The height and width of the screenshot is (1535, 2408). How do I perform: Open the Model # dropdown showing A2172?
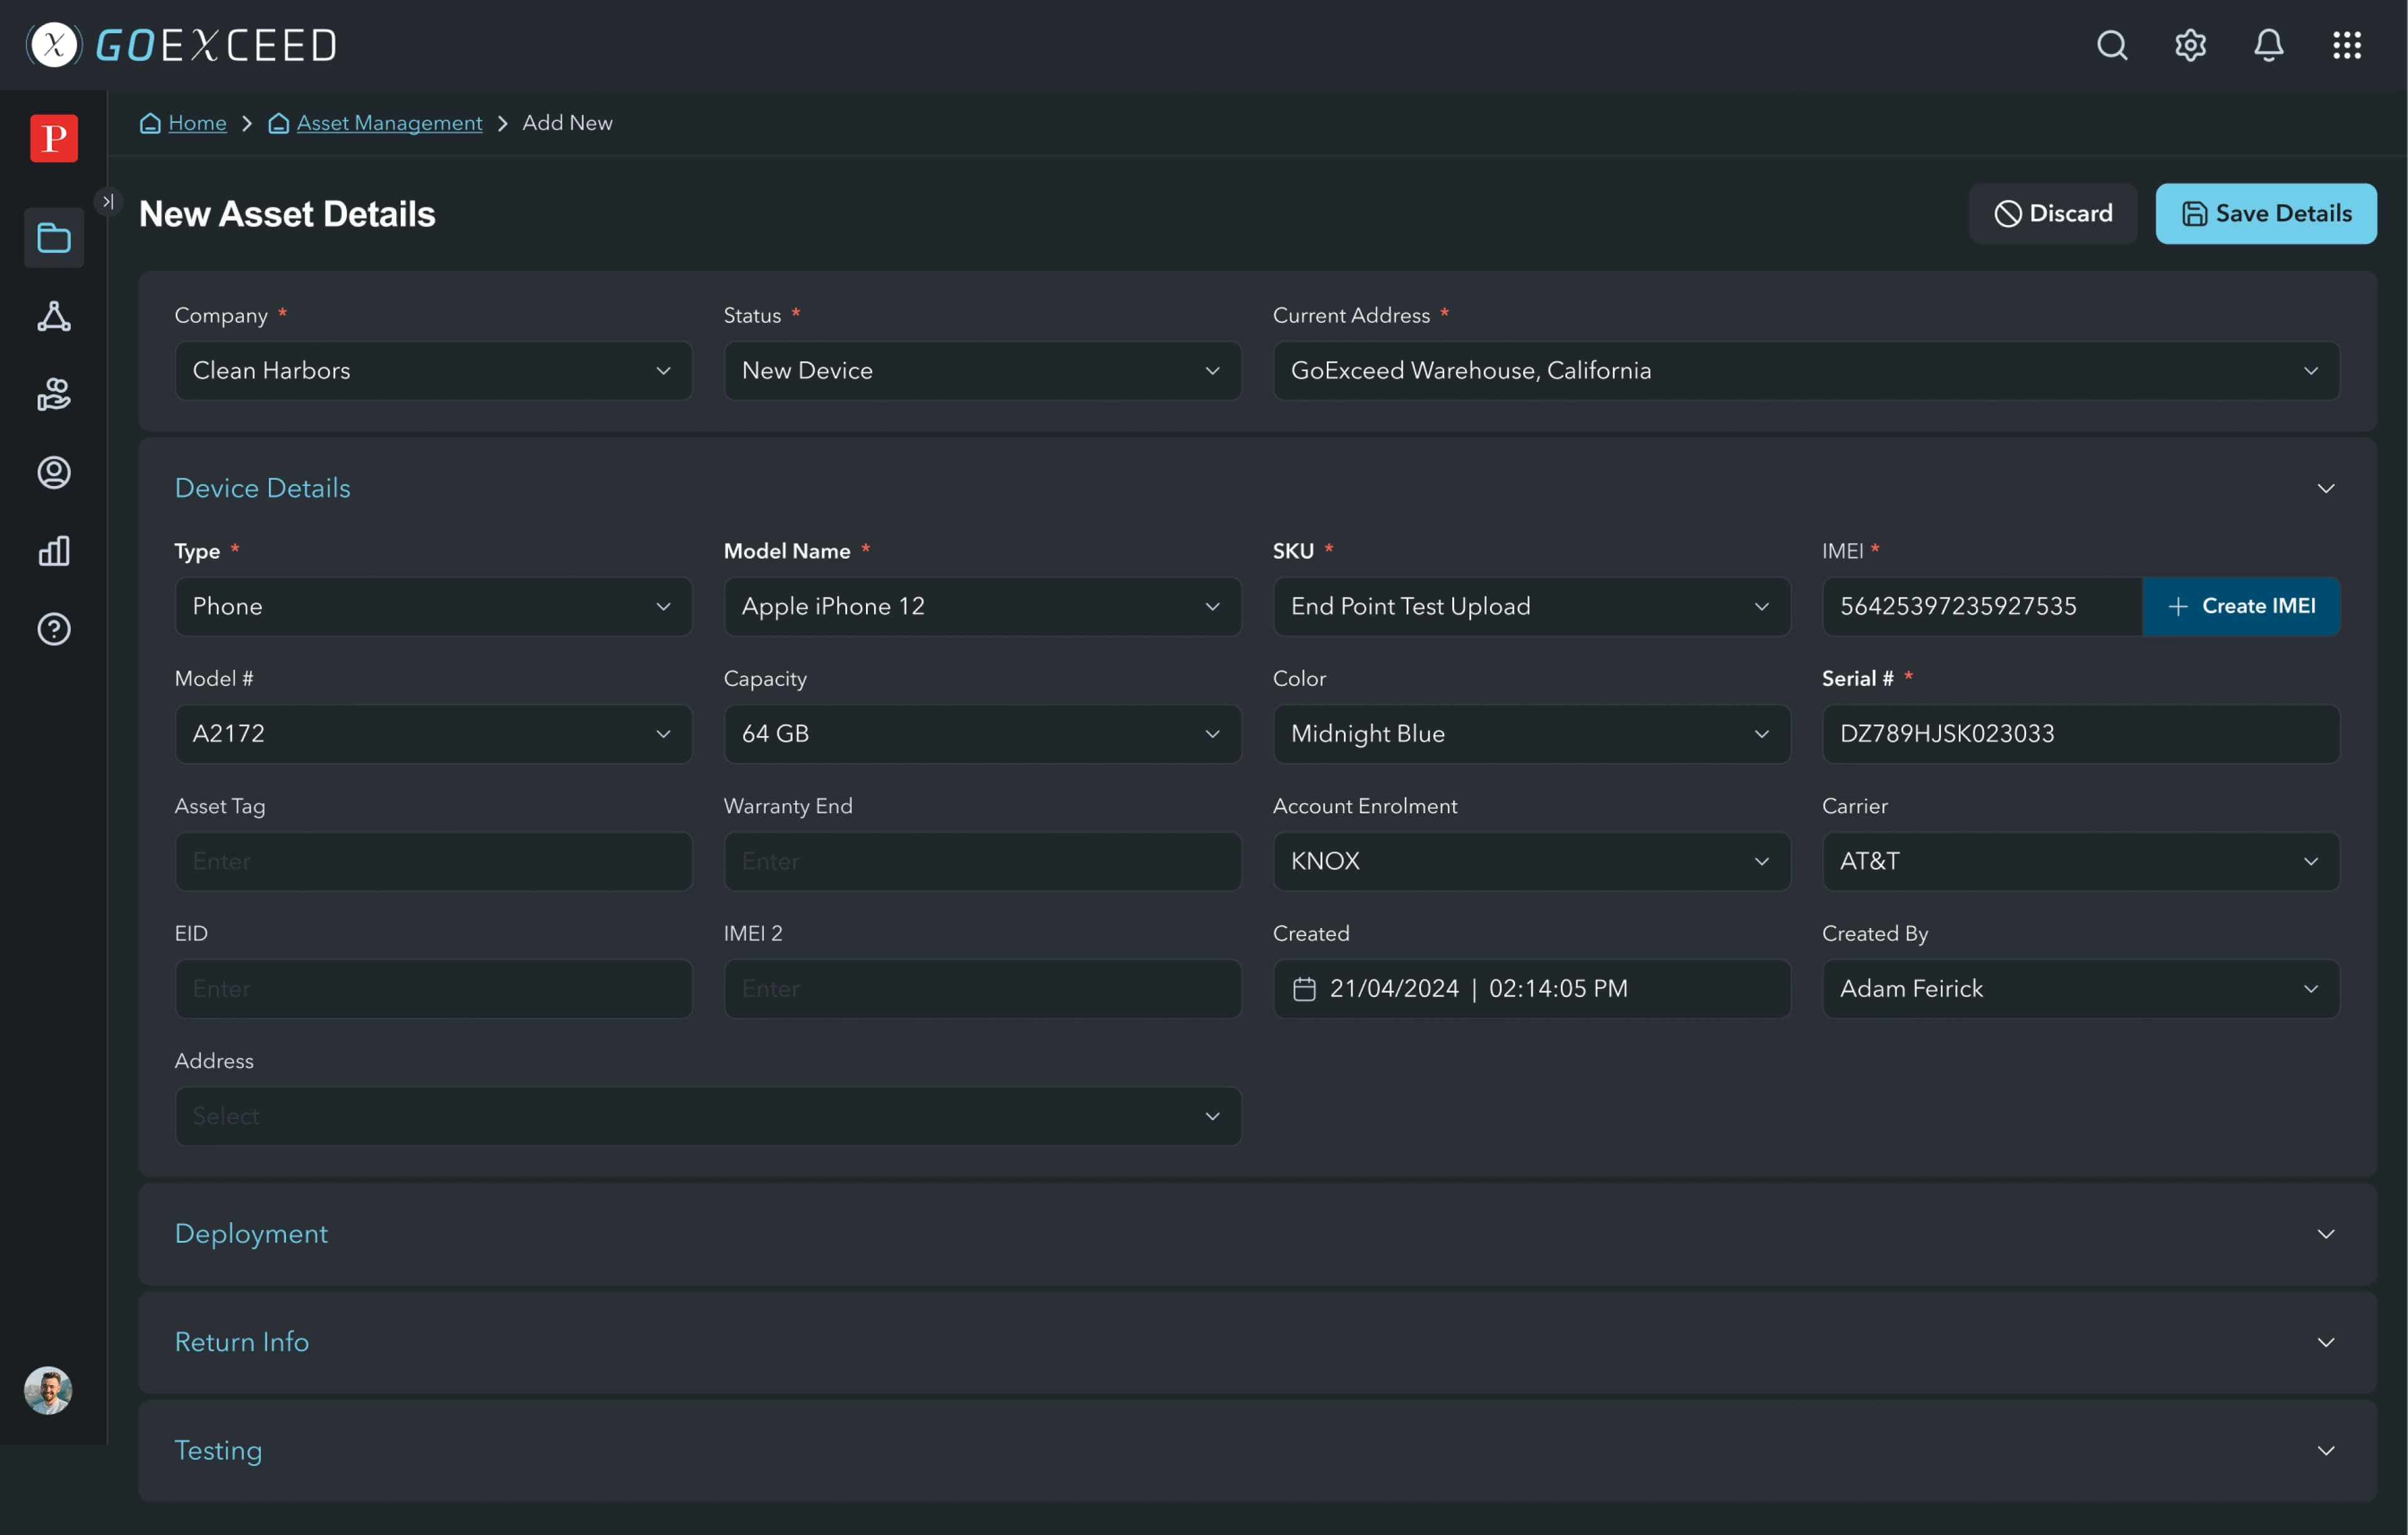(433, 734)
